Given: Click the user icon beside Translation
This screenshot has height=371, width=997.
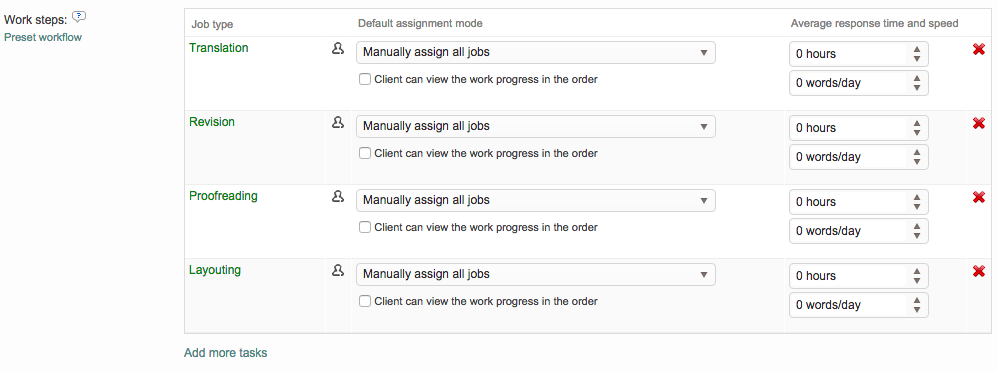Looking at the screenshot, I should (x=338, y=48).
